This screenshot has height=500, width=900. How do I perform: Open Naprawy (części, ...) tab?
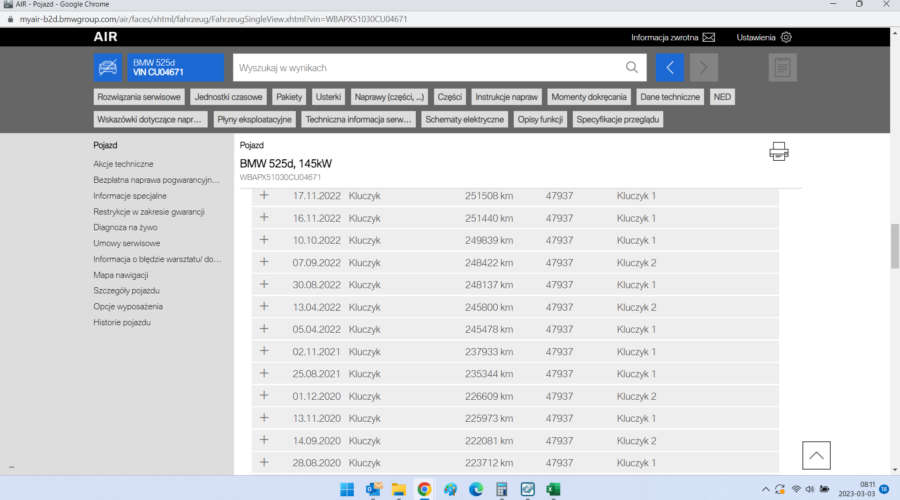coord(389,97)
